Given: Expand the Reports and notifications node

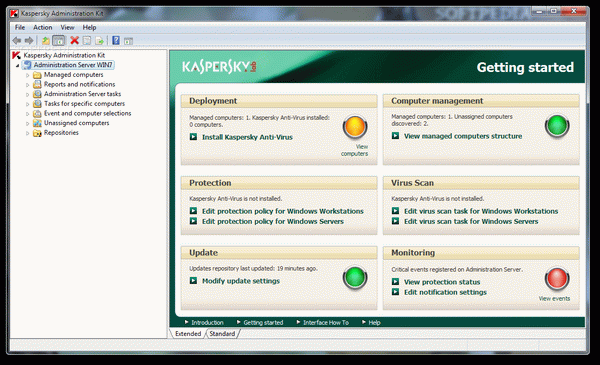Looking at the screenshot, I should pos(28,85).
